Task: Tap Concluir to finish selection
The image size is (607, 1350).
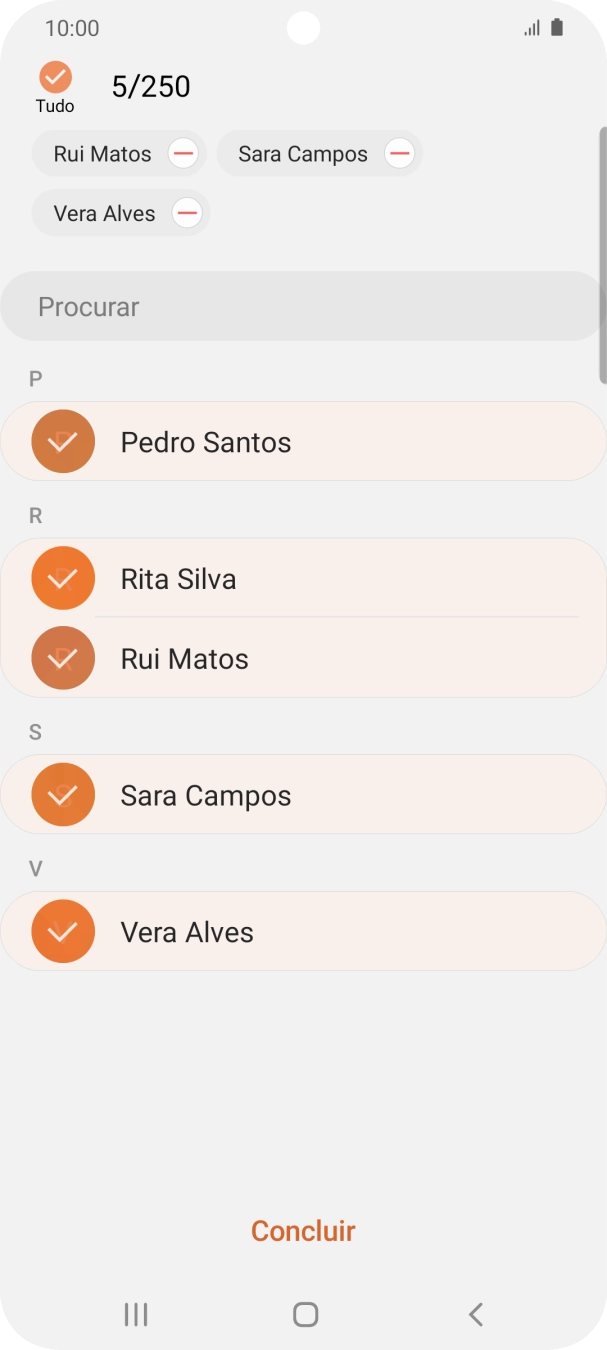Action: (x=303, y=1231)
